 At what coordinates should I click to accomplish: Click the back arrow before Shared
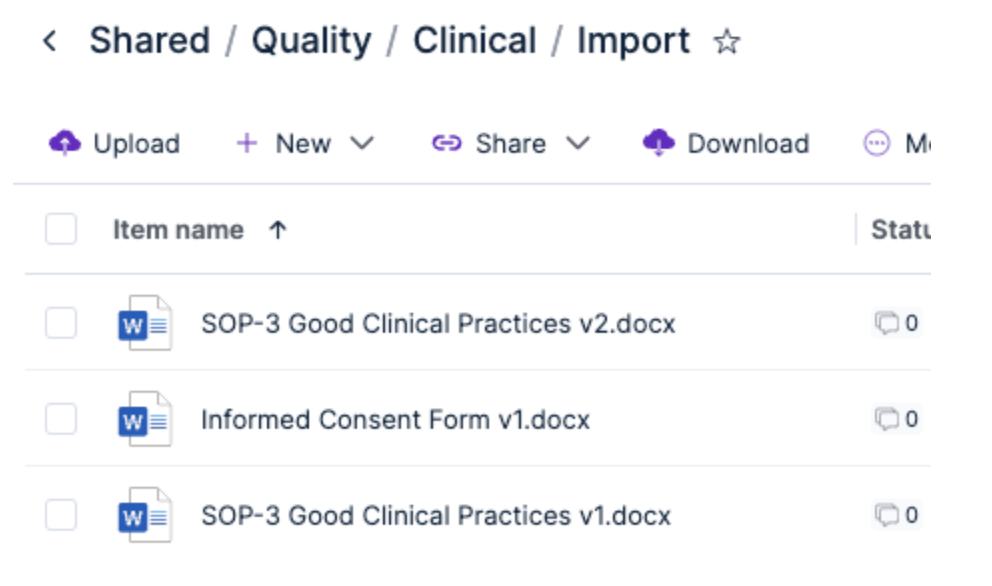pyautogui.click(x=50, y=42)
